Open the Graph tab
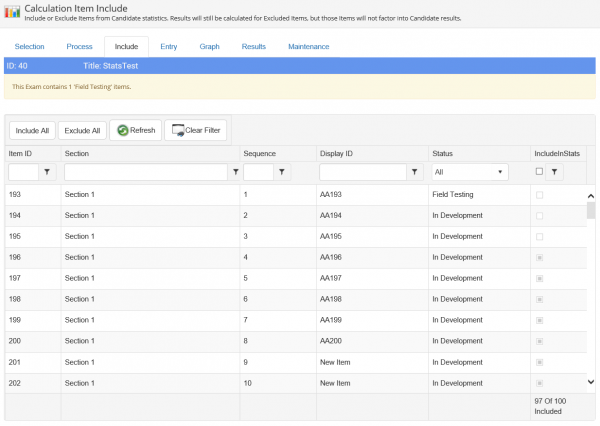Screen dimensions: 600x426 point(209,46)
